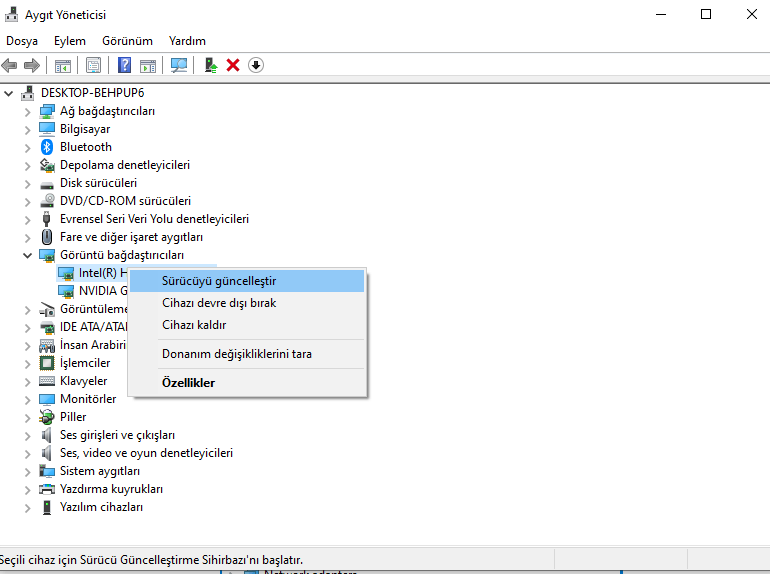The image size is (770, 574).
Task: Click the show/hide console tree icon
Action: pyautogui.click(x=63, y=65)
